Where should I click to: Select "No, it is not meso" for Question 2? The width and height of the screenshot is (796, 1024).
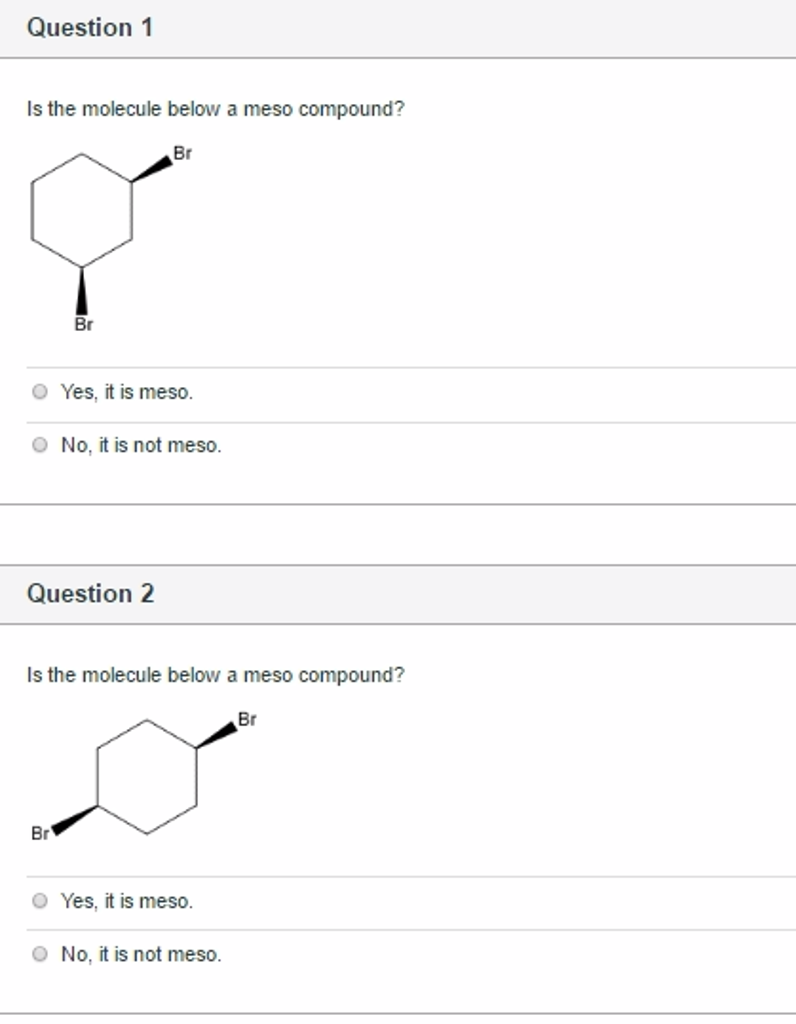click(40, 955)
